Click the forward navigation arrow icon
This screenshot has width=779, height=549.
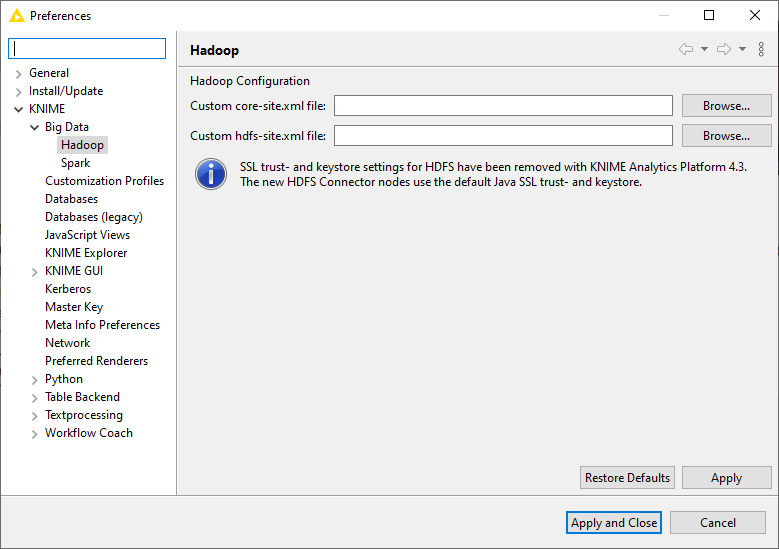(724, 49)
